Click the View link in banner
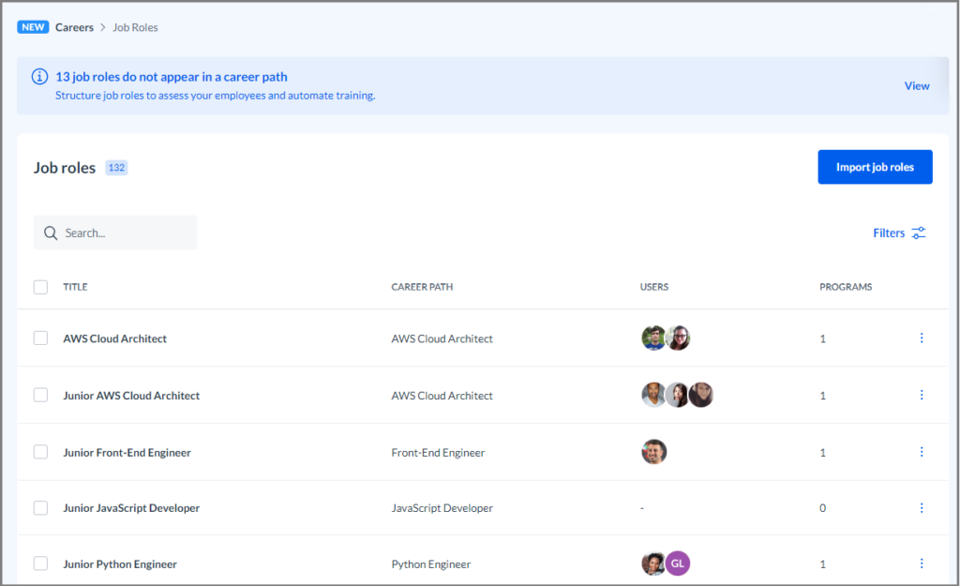This screenshot has width=960, height=586. [x=917, y=86]
